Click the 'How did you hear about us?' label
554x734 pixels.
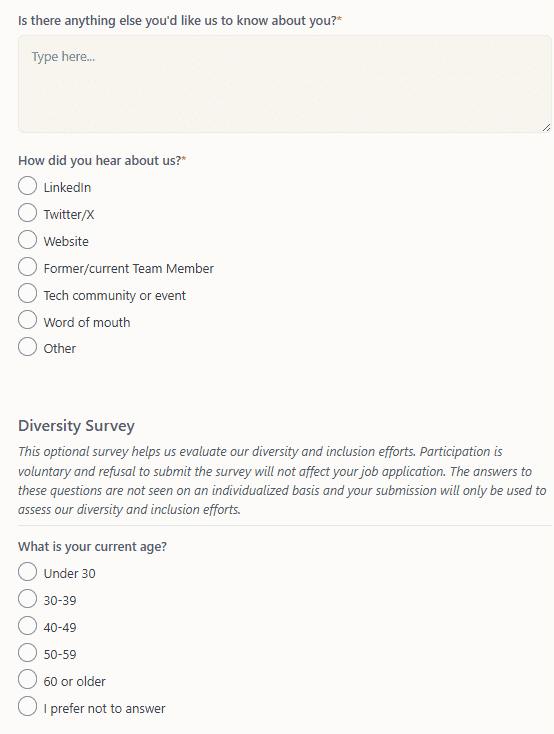pyautogui.click(x=102, y=161)
